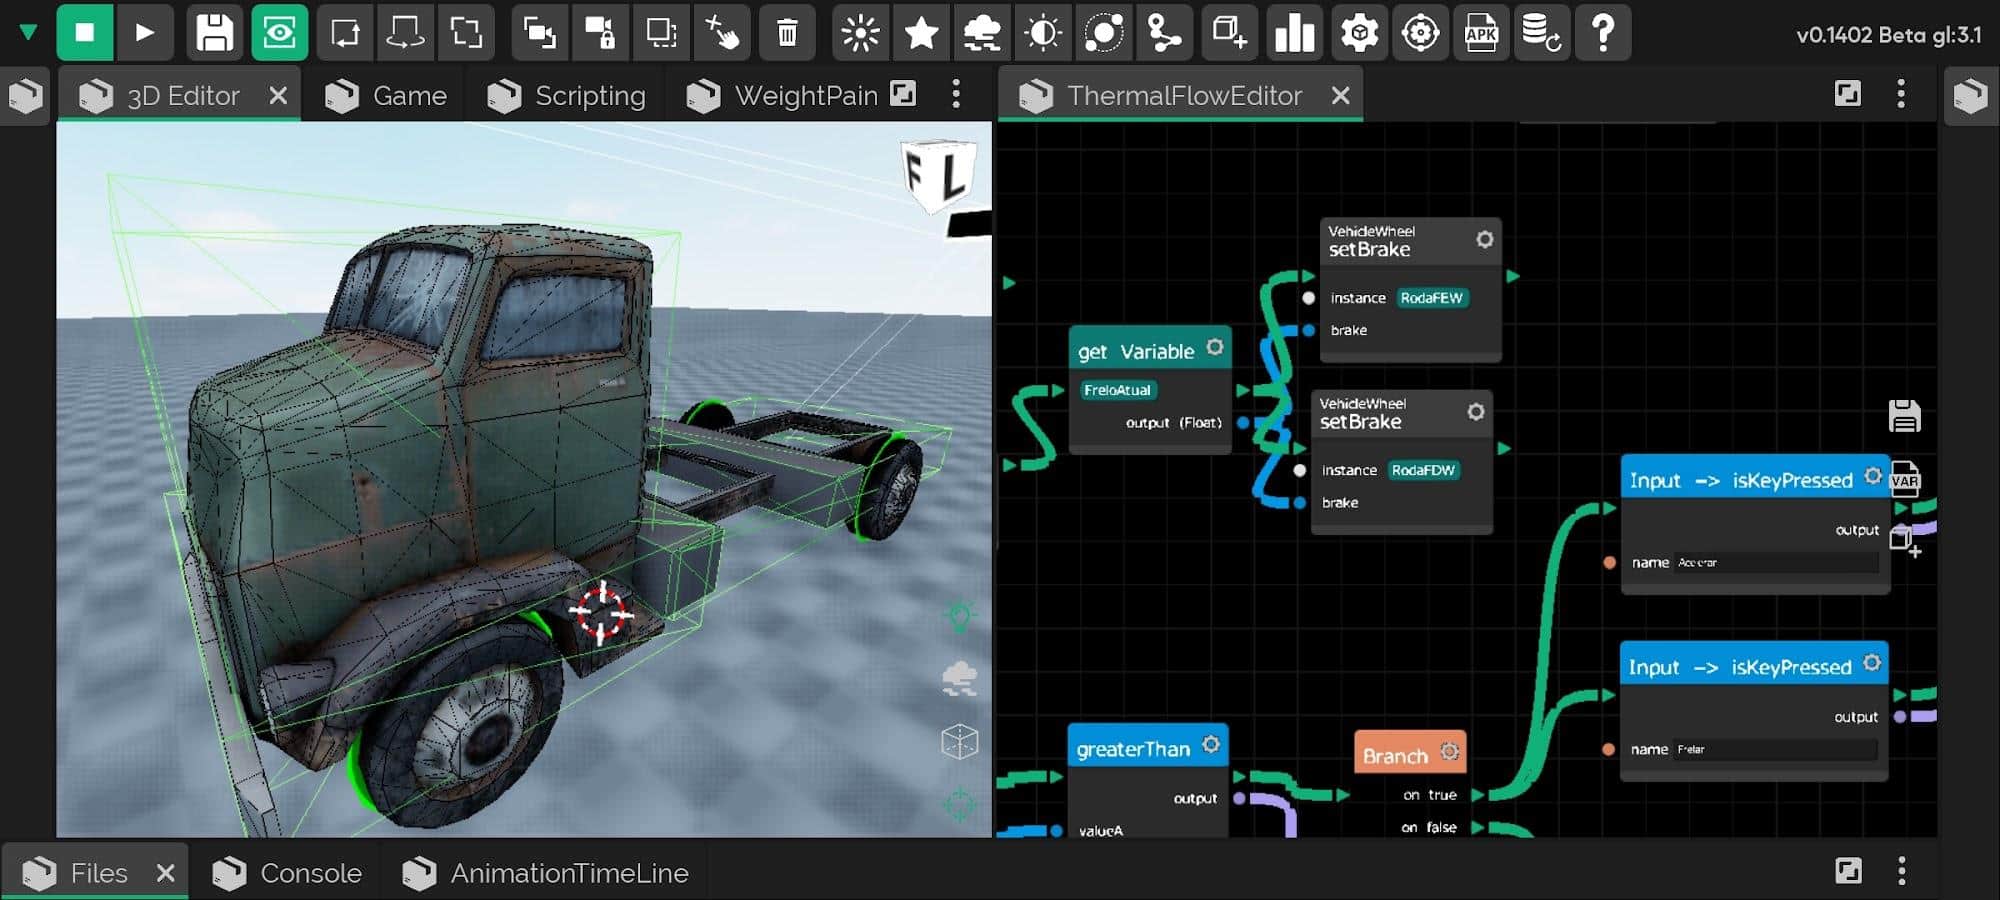Toggle the green eye preview mode button
The width and height of the screenshot is (2000, 900).
[x=279, y=33]
